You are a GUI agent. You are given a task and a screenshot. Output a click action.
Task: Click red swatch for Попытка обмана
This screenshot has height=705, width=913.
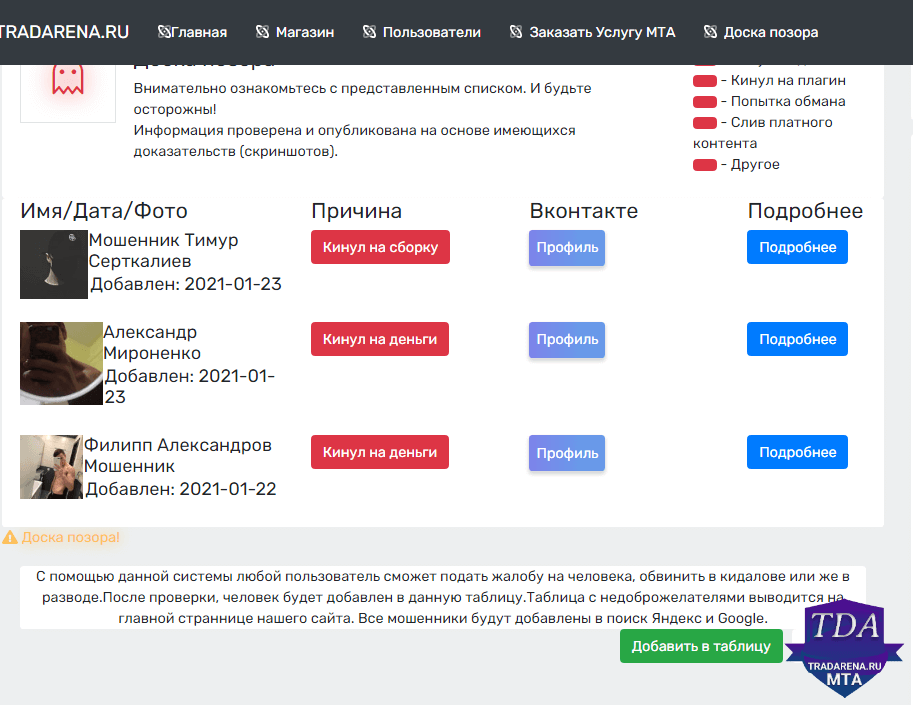(x=705, y=102)
